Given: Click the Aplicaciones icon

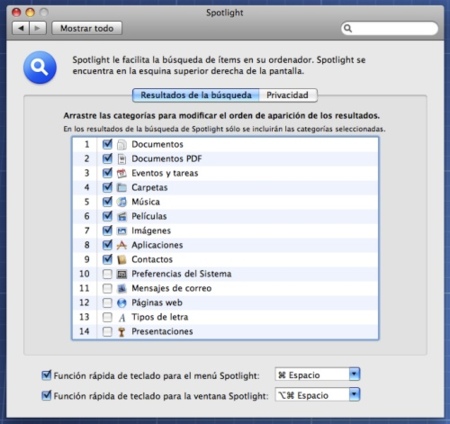Looking at the screenshot, I should tap(122, 245).
